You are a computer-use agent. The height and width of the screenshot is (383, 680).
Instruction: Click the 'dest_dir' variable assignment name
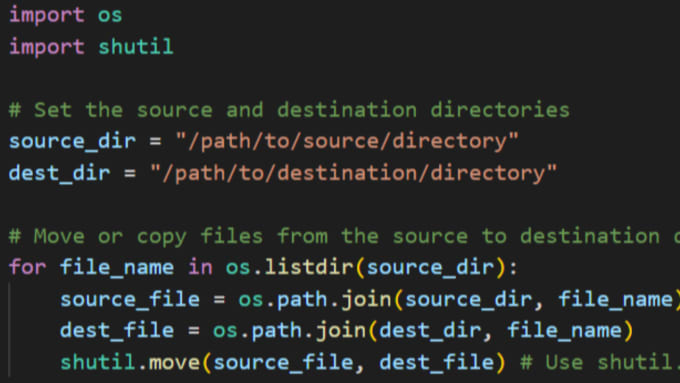(59, 173)
